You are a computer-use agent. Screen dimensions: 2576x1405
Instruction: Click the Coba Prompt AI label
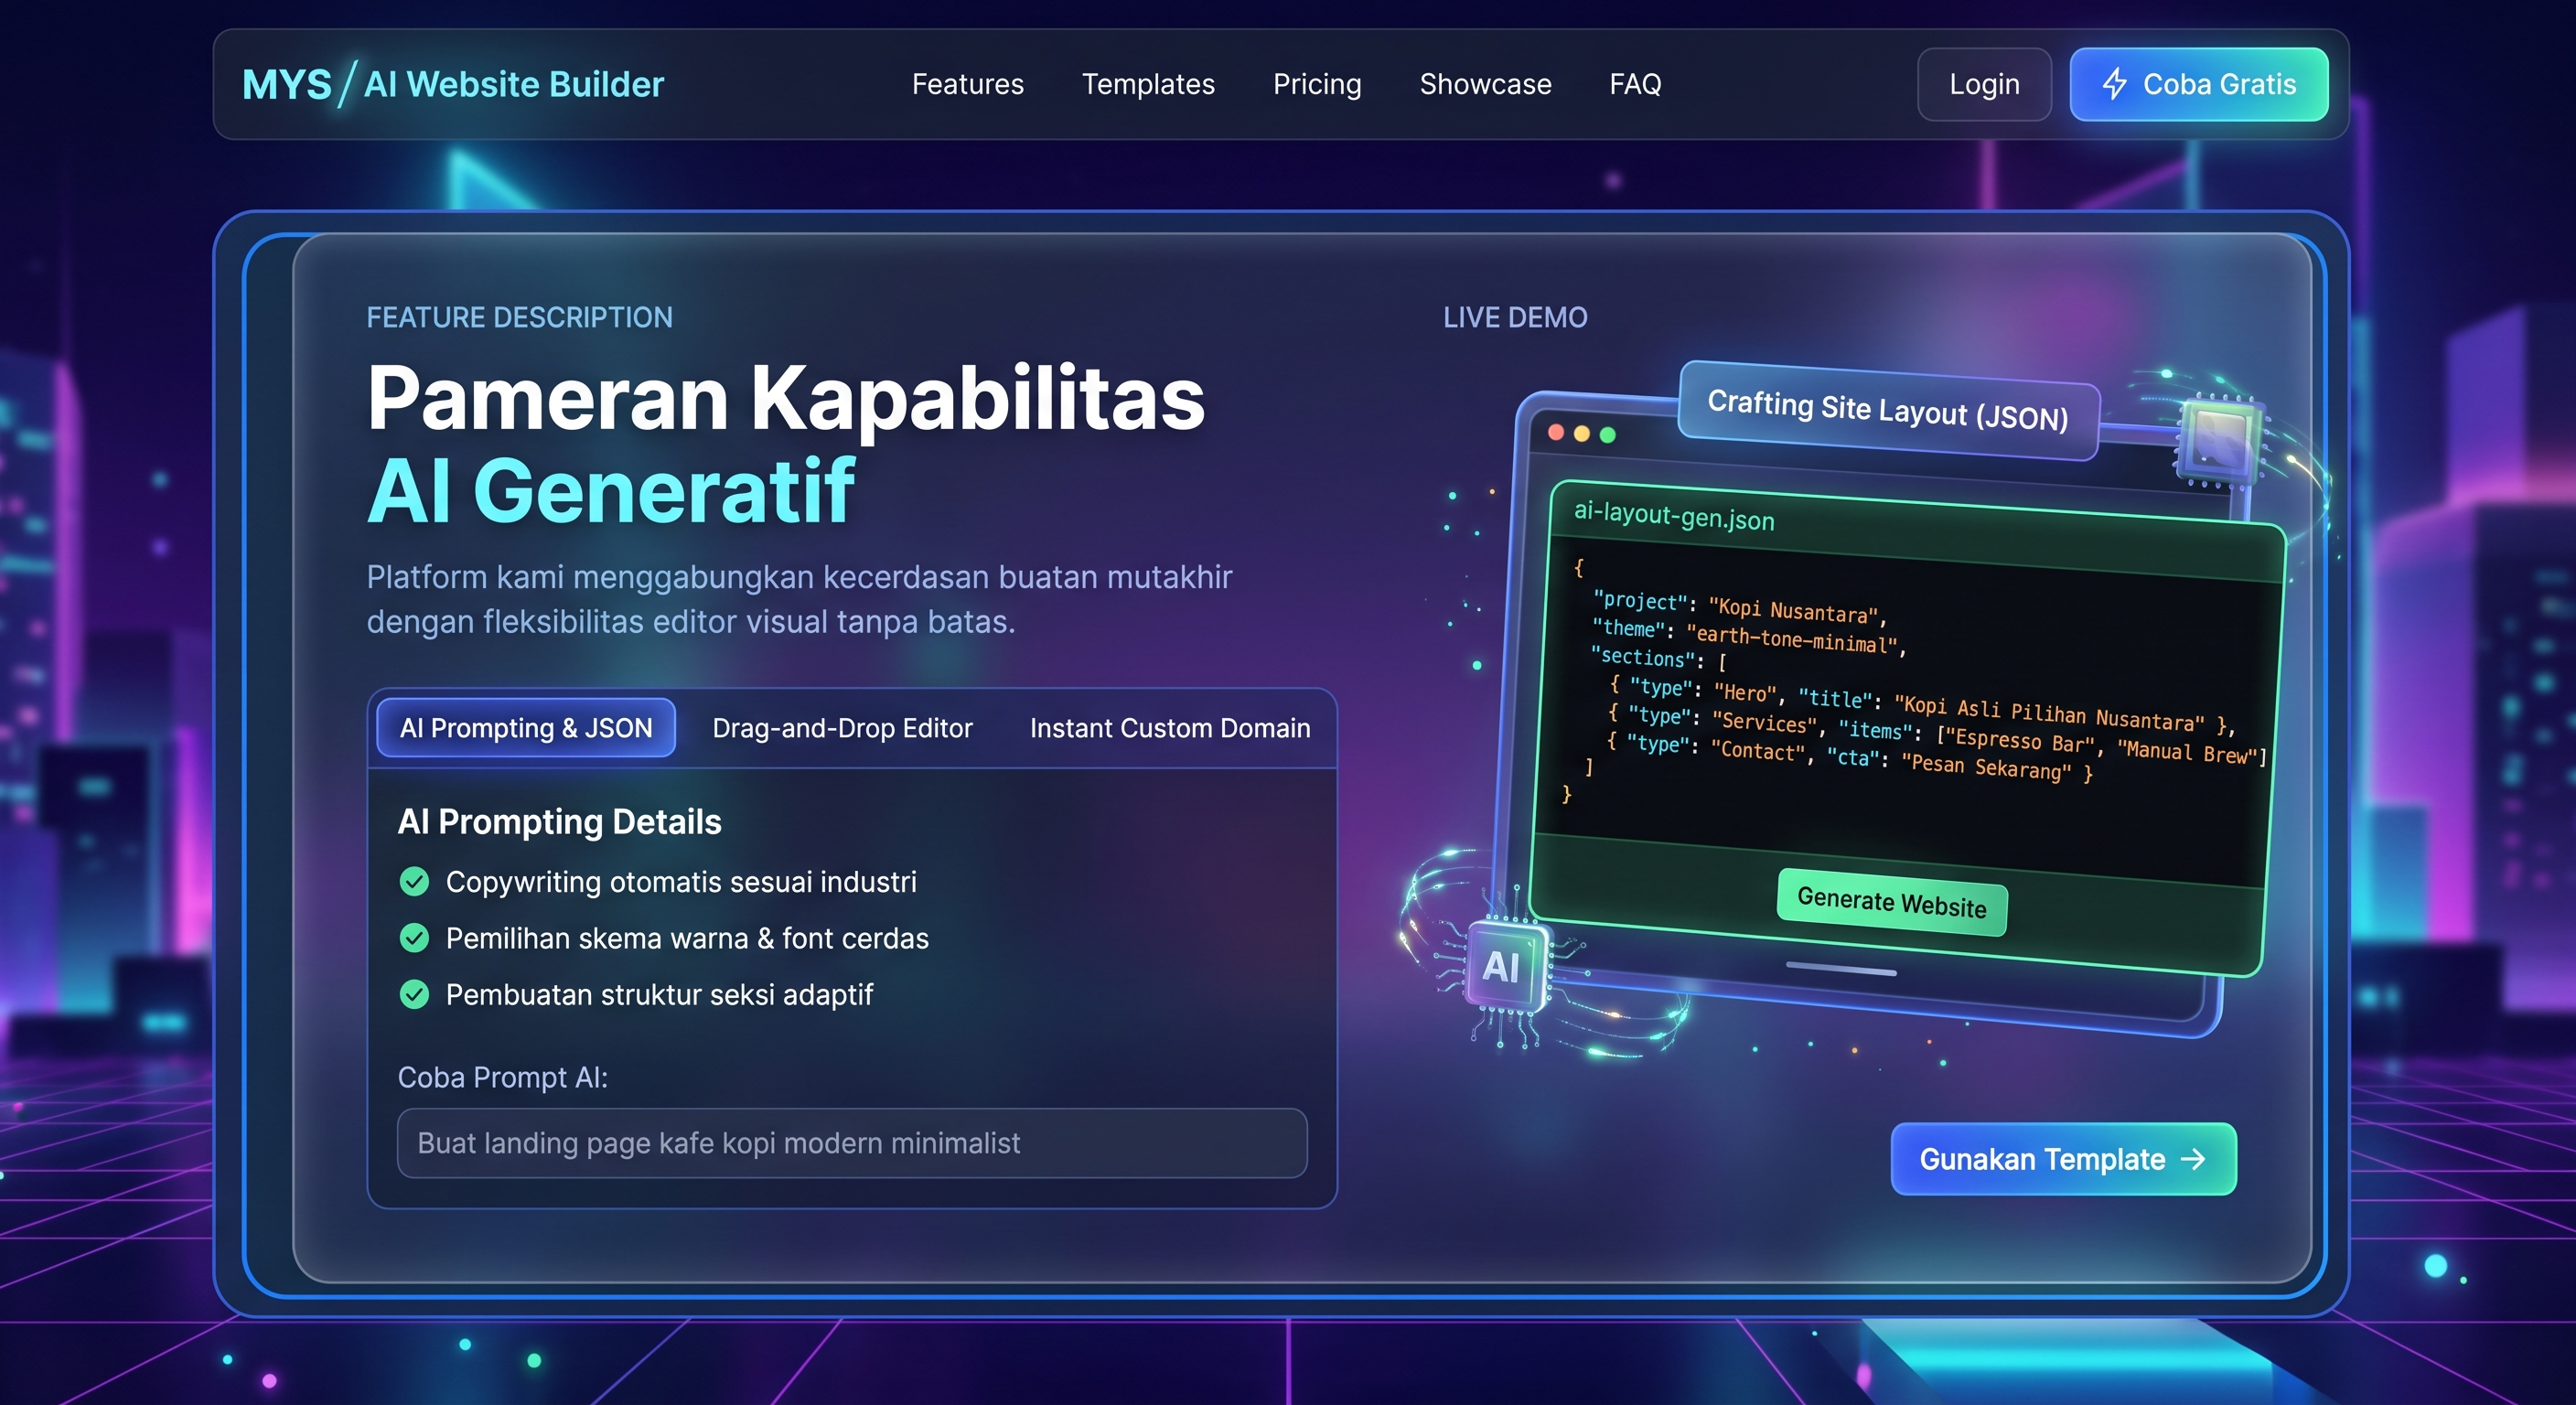tap(503, 1077)
